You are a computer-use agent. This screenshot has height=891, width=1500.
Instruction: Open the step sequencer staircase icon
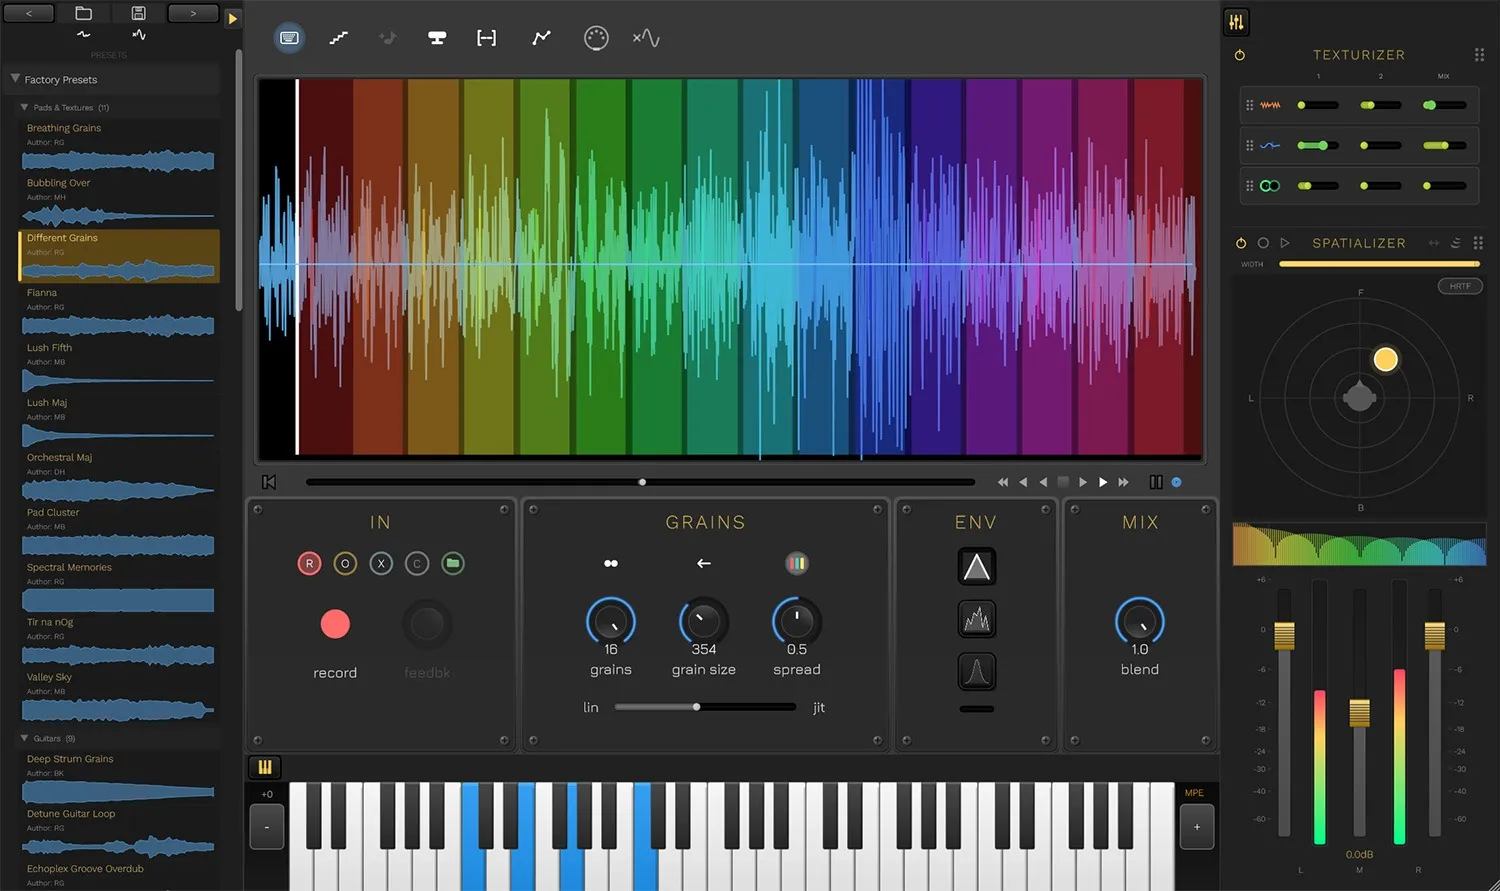pos(339,38)
